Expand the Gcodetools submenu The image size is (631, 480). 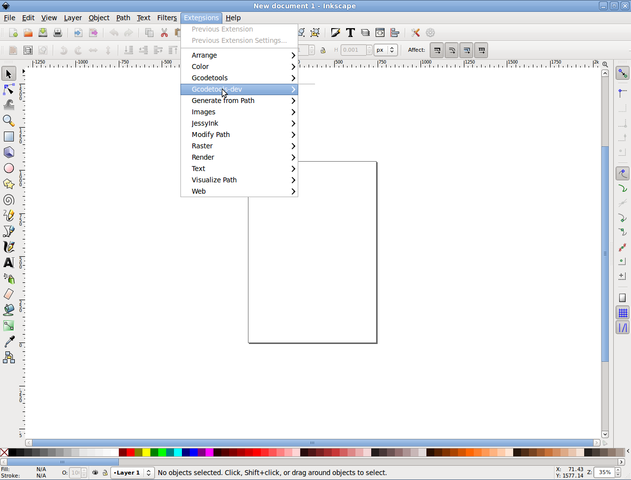239,78
